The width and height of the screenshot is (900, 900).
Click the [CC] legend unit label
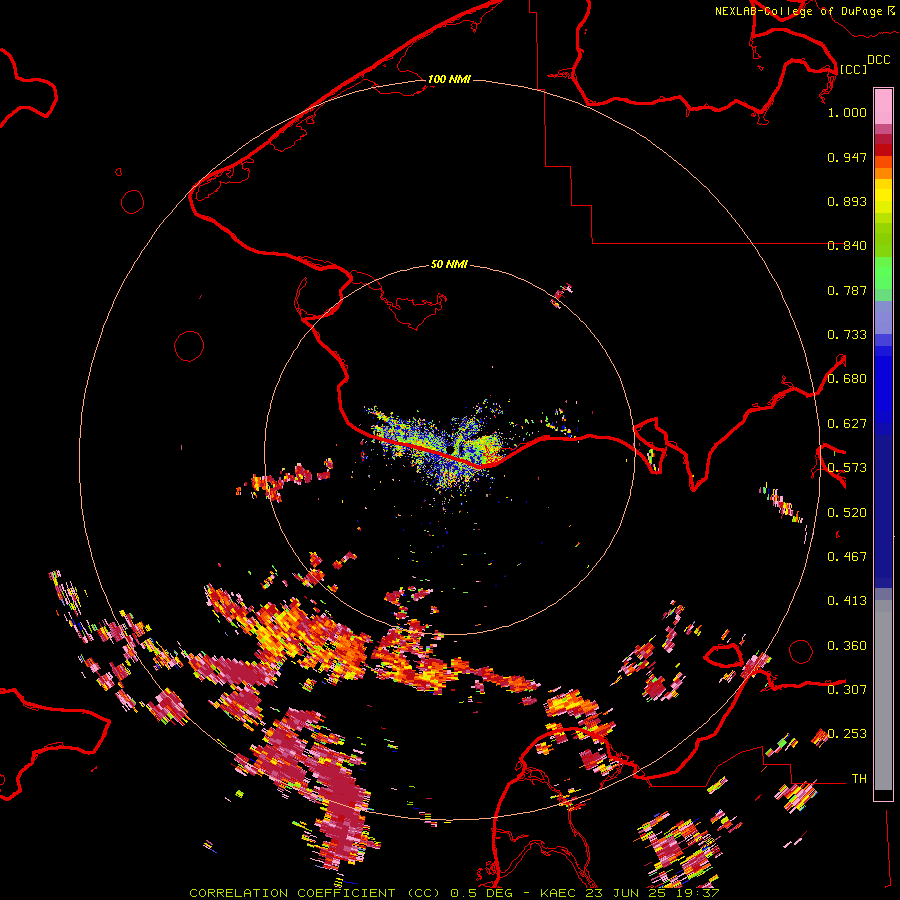pos(853,69)
